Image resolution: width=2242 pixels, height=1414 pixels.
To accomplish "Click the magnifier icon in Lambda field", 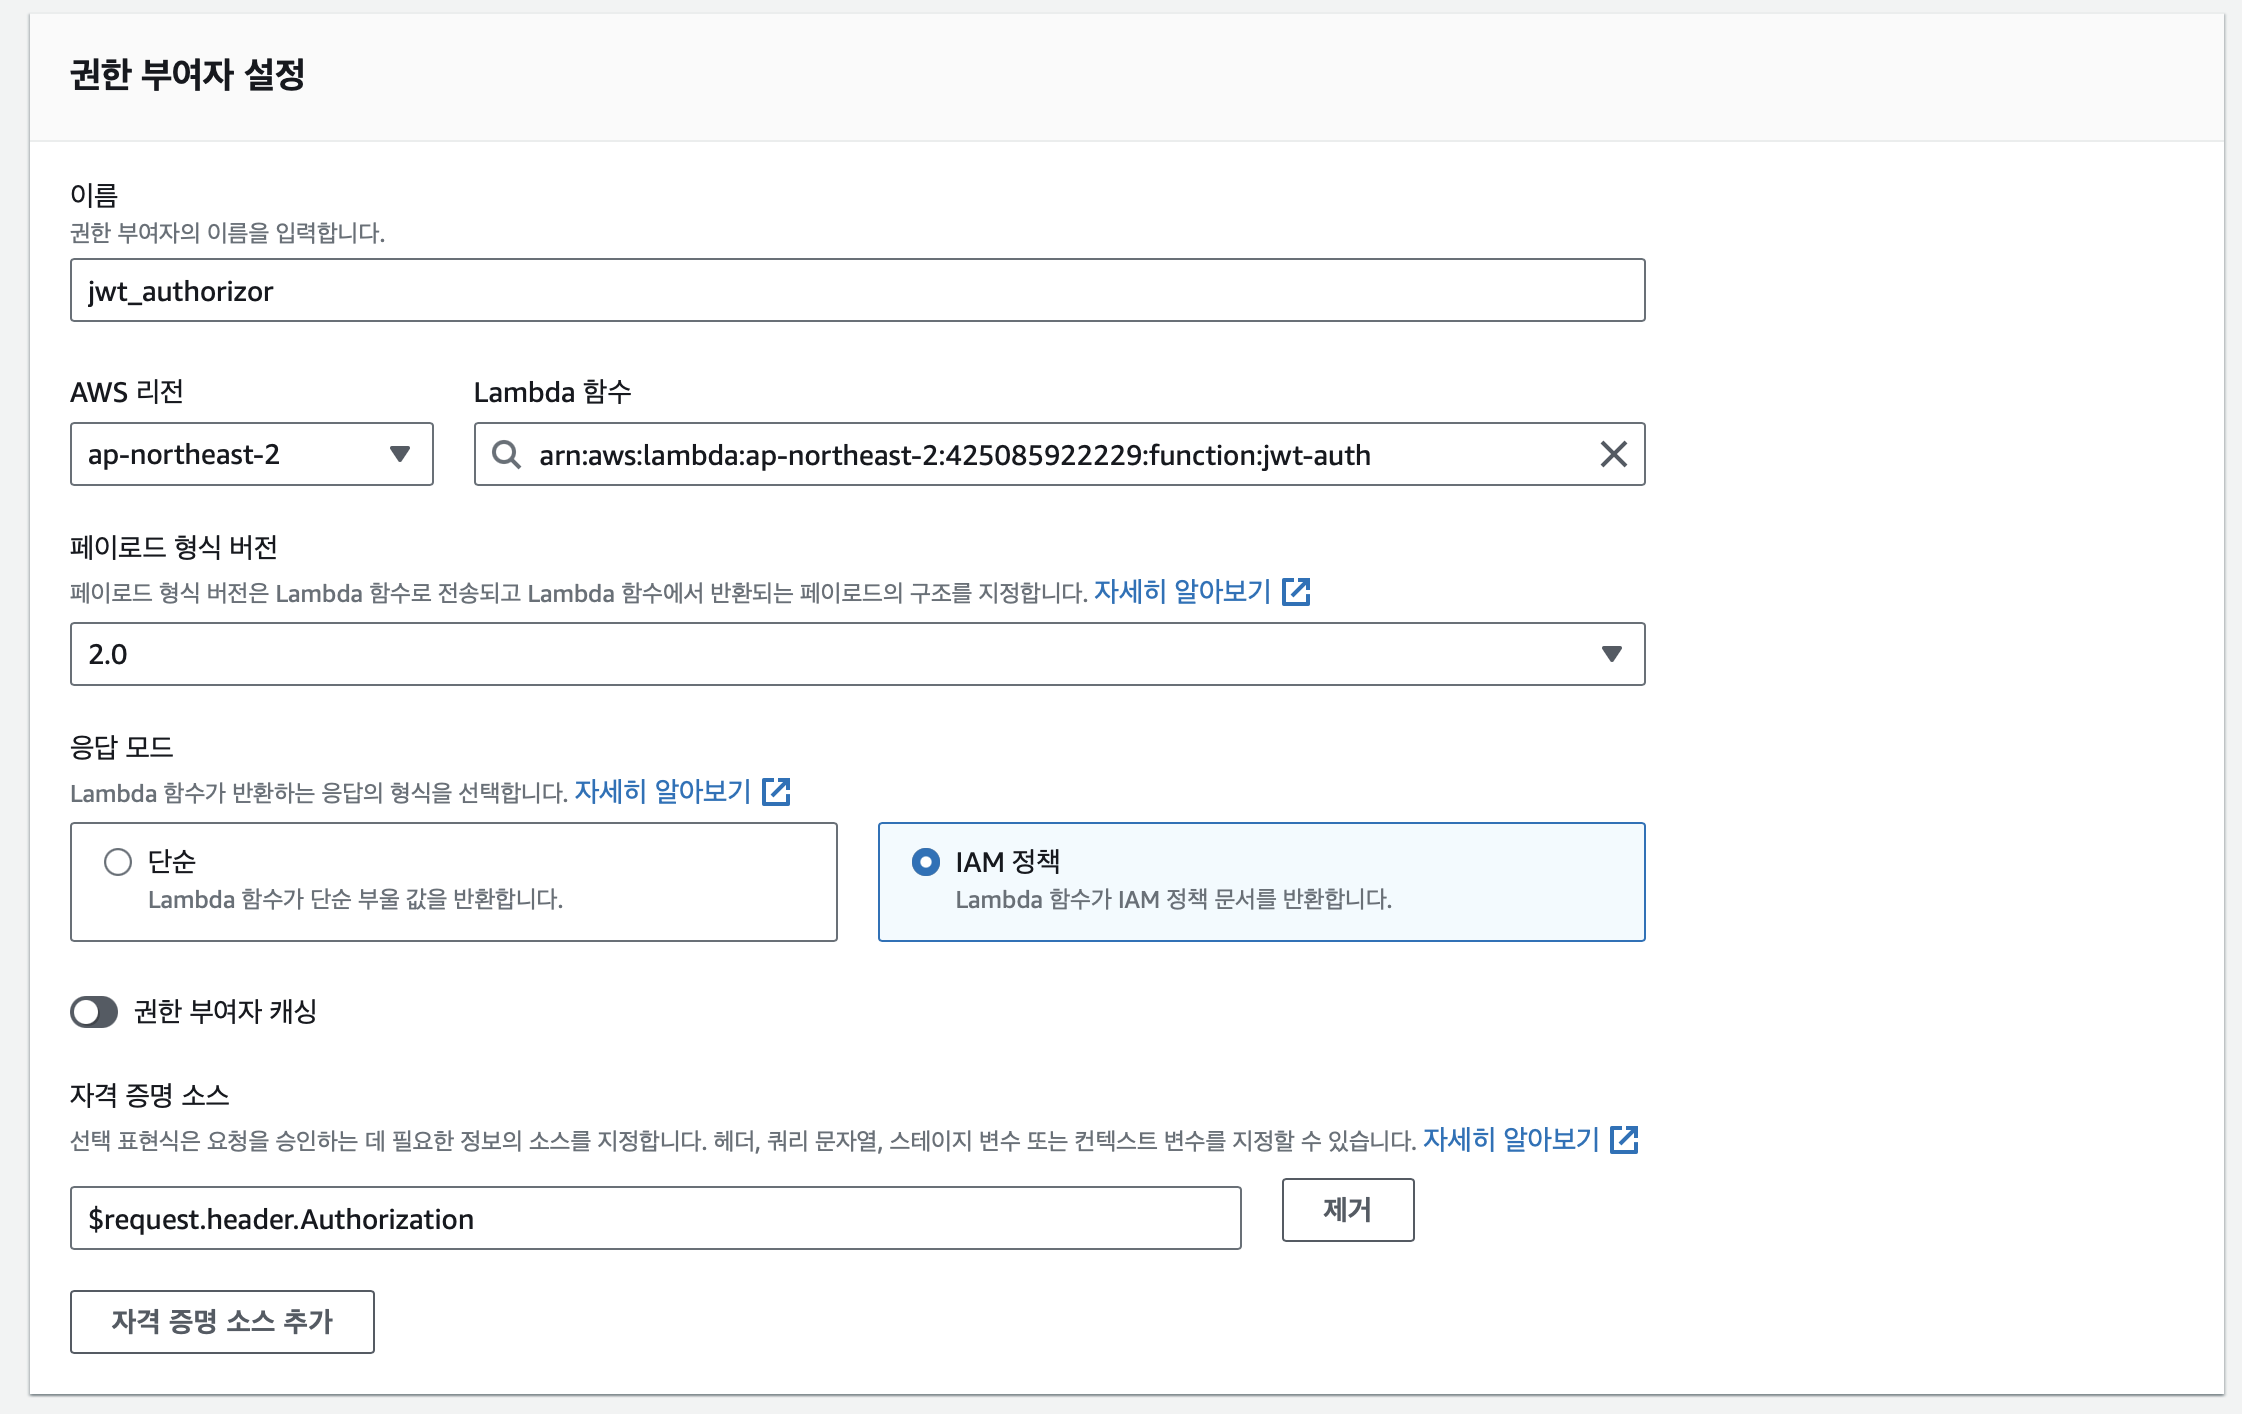I will pyautogui.click(x=506, y=455).
